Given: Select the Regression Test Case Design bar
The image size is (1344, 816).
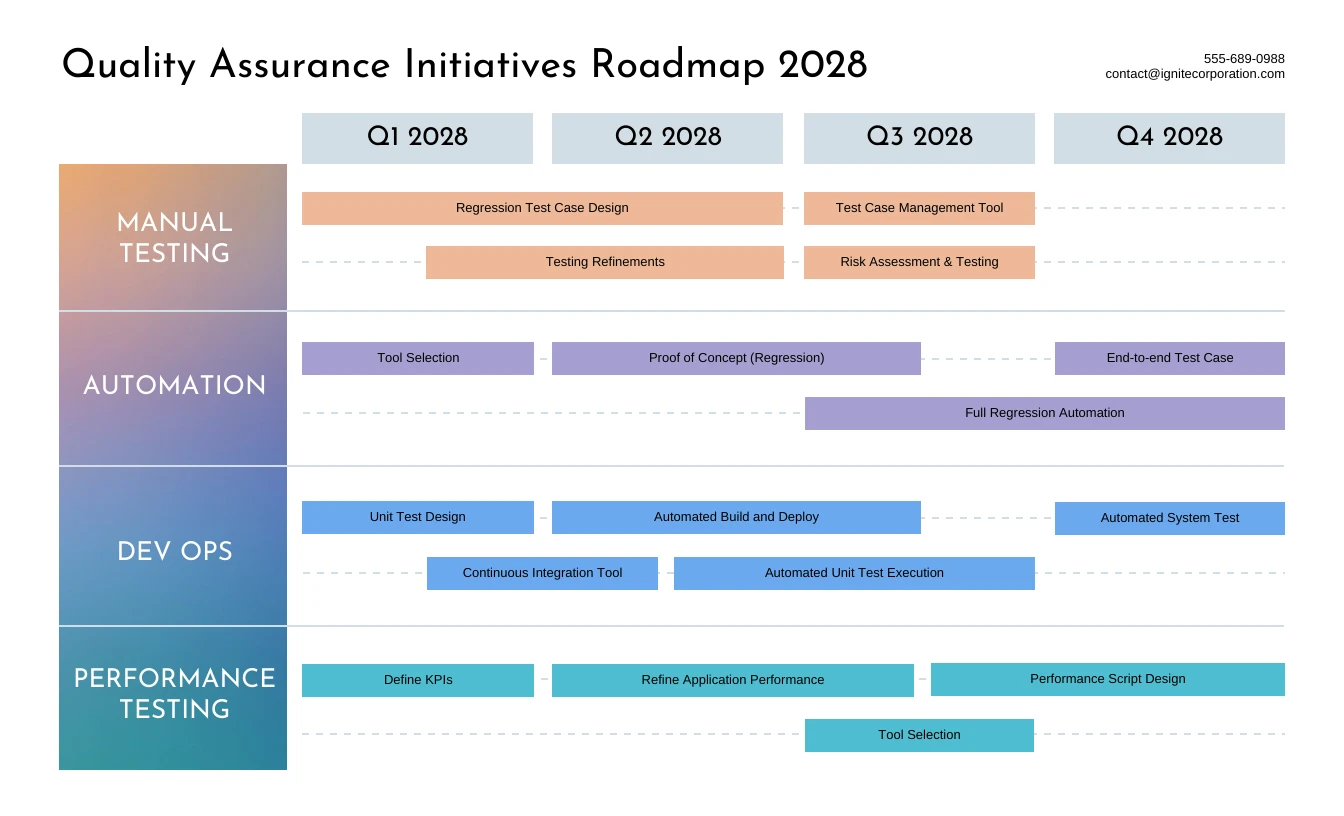Looking at the screenshot, I should tap(541, 208).
